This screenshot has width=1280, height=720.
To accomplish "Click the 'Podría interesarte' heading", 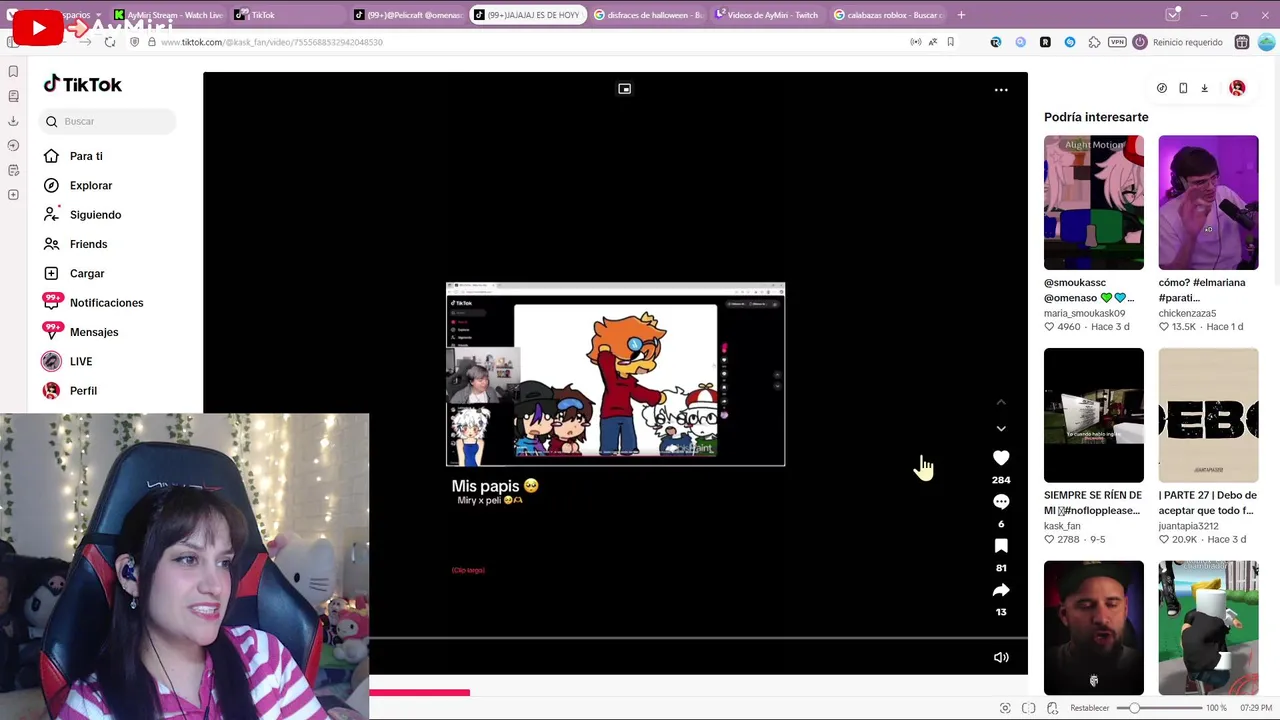I will point(1096,117).
